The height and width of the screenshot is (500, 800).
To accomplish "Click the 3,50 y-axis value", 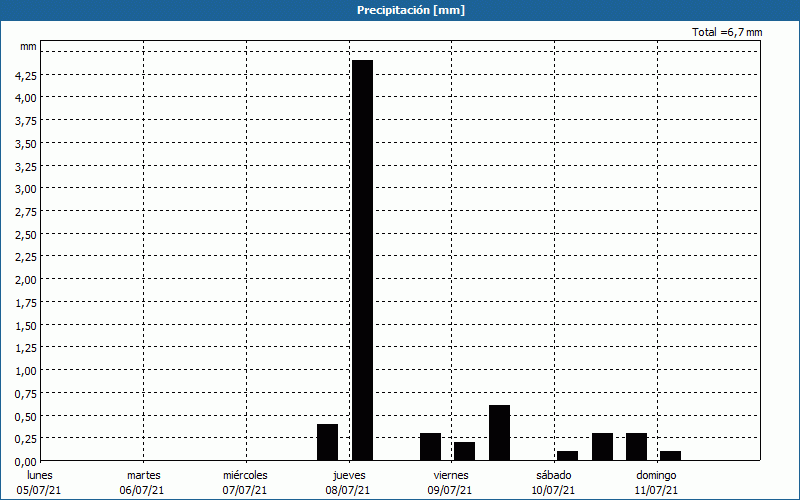I will click(x=26, y=144).
